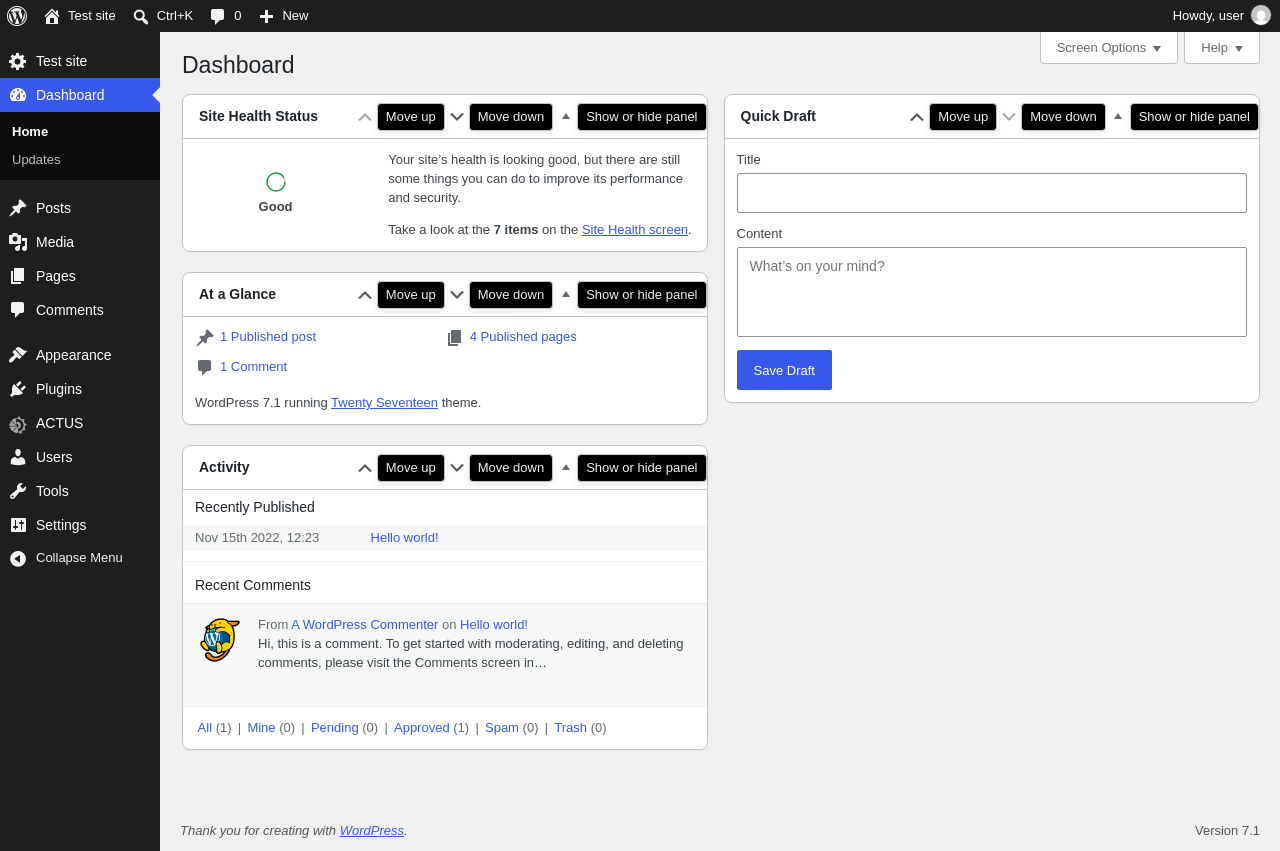Expand the Screen Options dropdown

(1109, 48)
